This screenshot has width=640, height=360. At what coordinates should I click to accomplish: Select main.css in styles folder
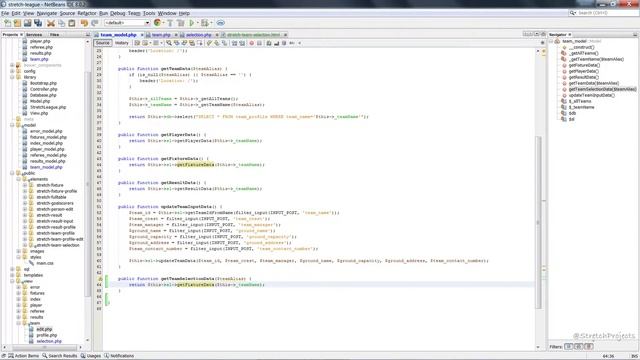pyautogui.click(x=45, y=263)
